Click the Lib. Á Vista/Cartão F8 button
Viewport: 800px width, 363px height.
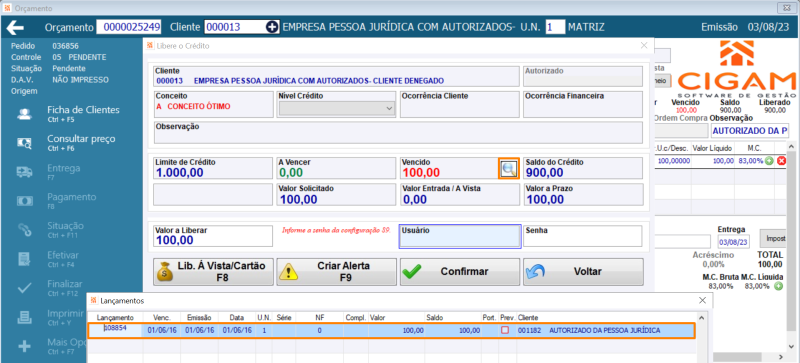(213, 272)
